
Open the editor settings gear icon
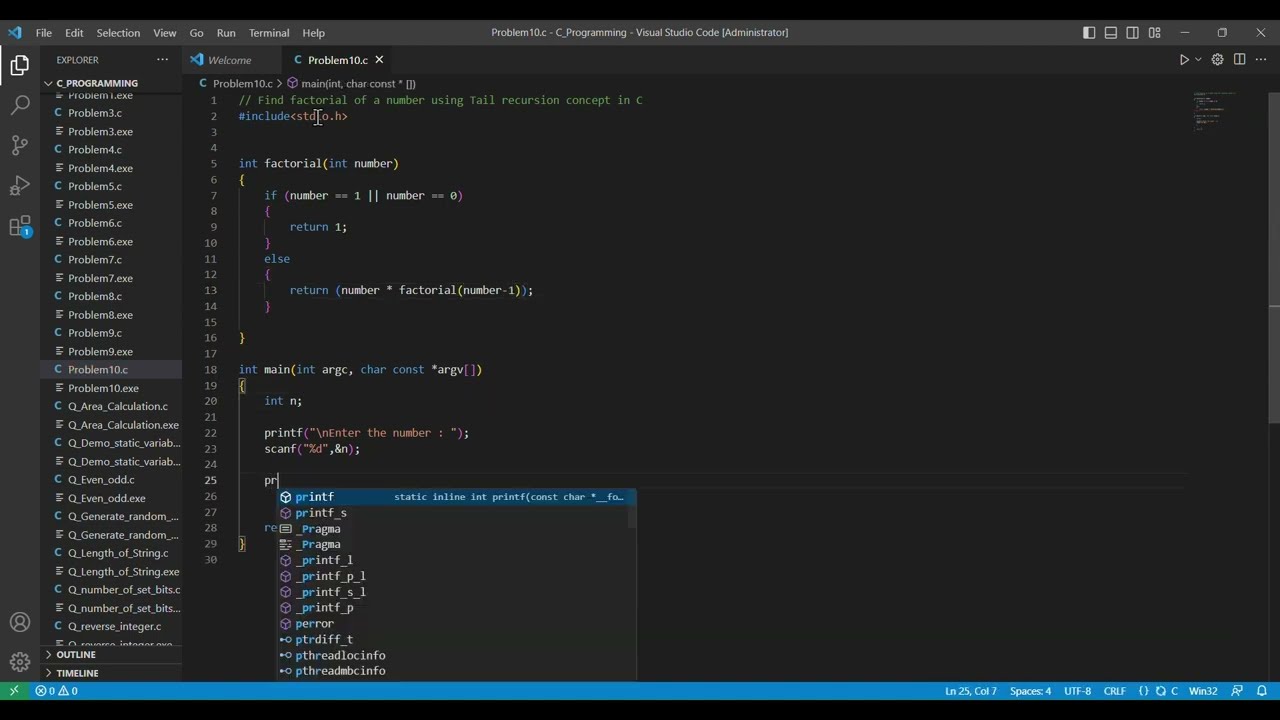click(1217, 60)
